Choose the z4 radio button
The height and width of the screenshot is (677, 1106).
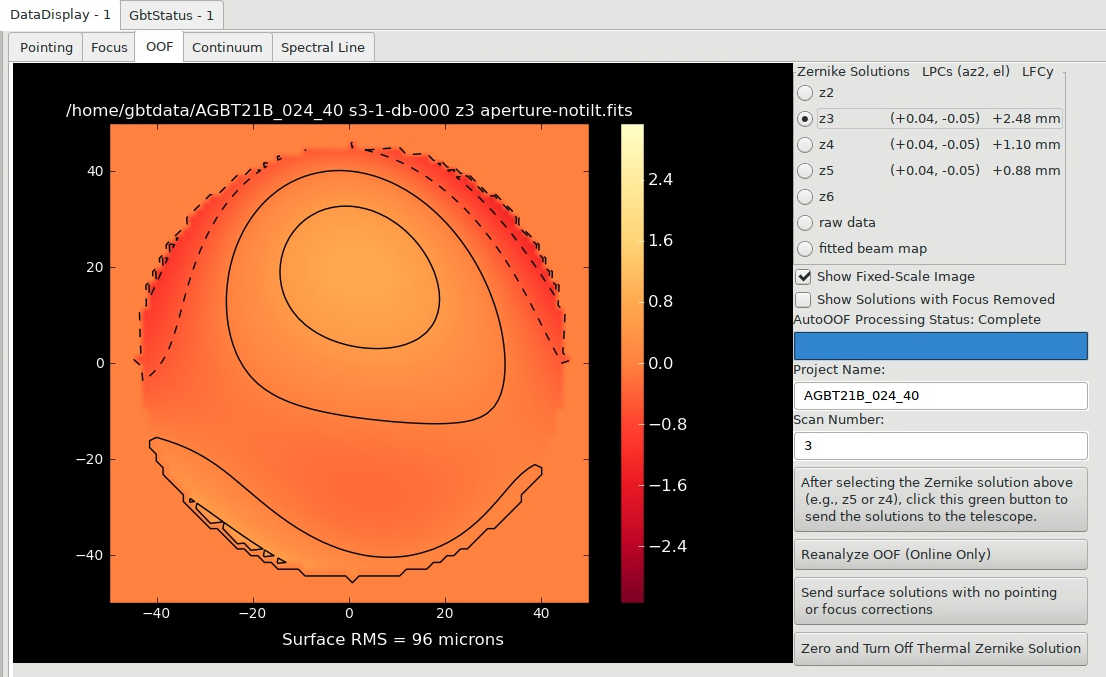pos(805,145)
